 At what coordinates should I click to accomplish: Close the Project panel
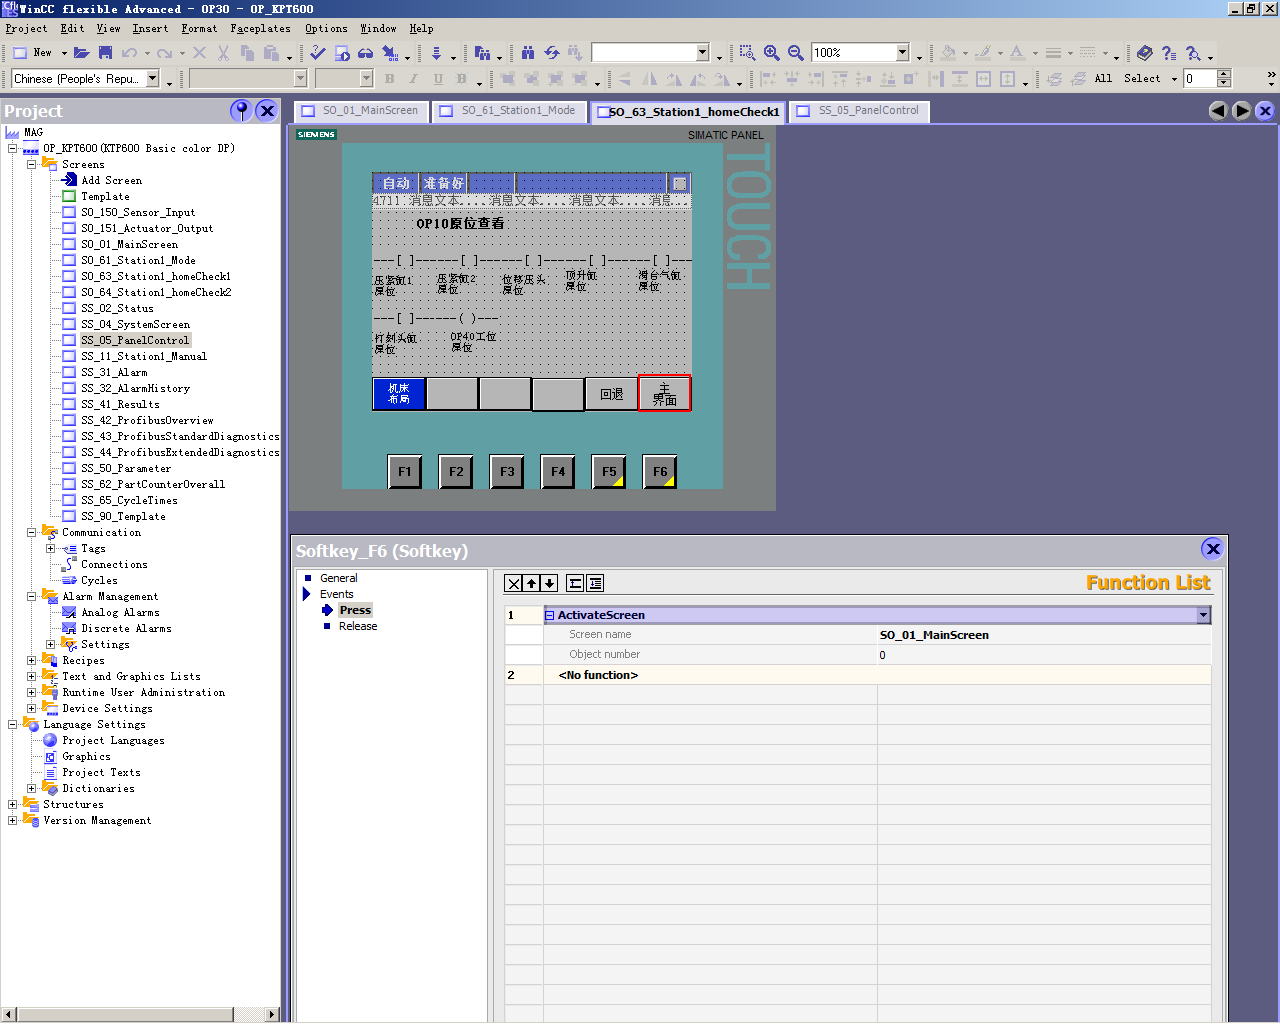coord(266,111)
